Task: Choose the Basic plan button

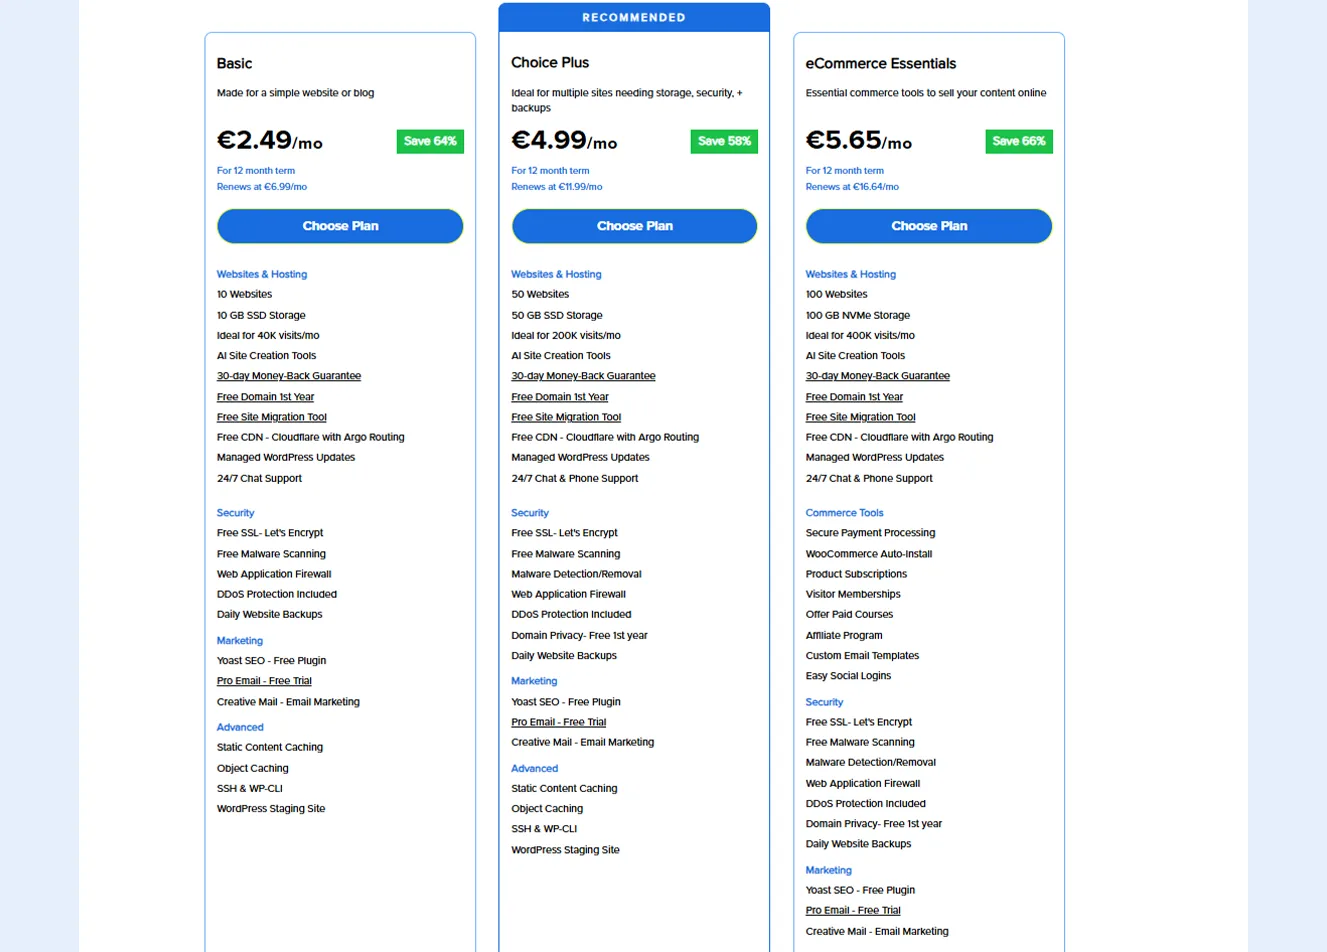Action: [x=340, y=226]
